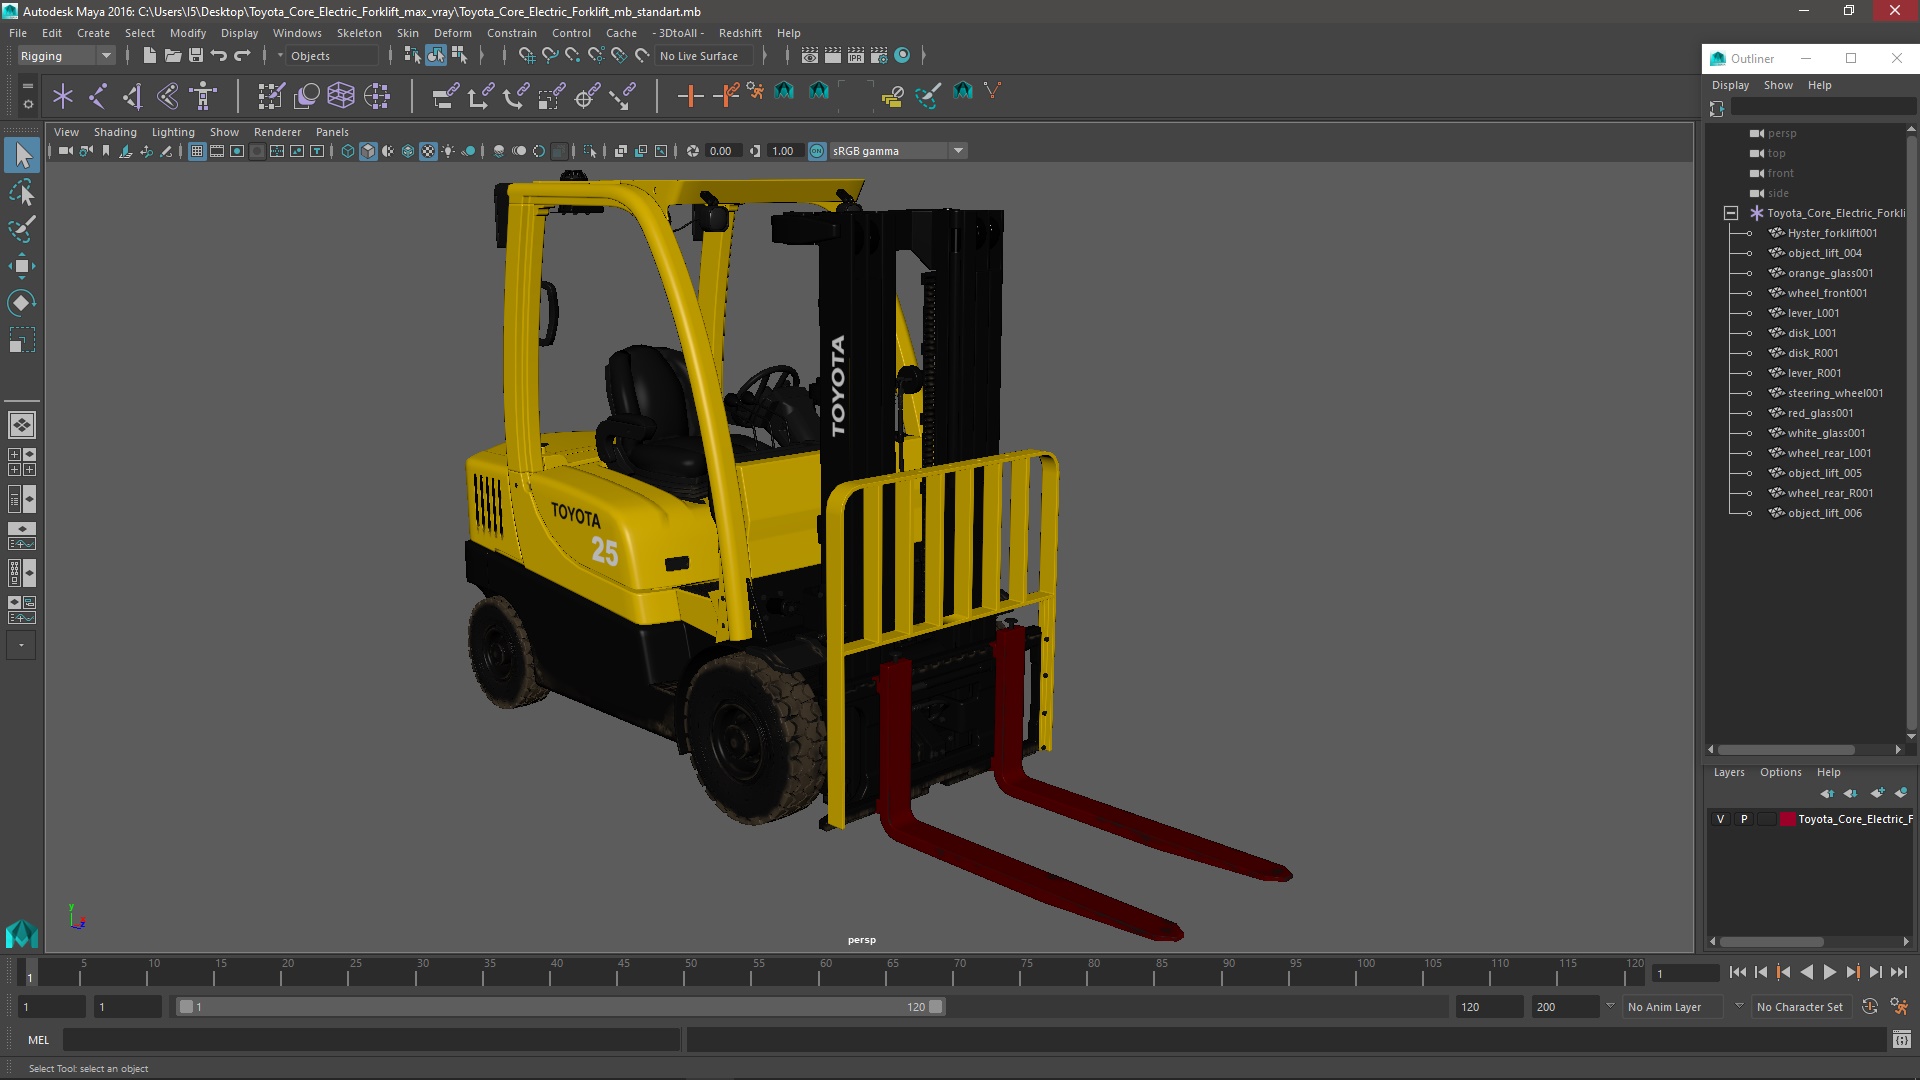Screen dimensions: 1920x1080
Task: Choose the Paint Selection tool
Action: click(x=22, y=228)
